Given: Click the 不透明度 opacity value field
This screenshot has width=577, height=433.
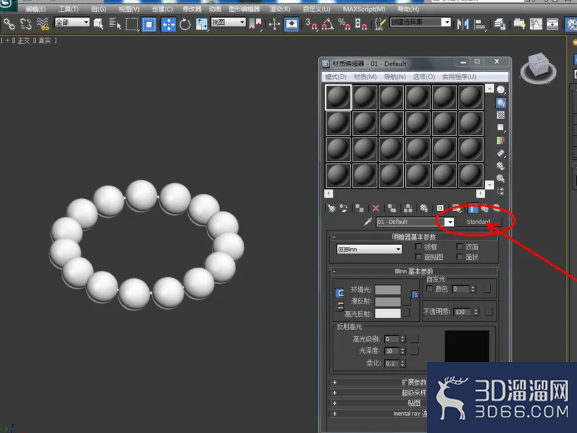Looking at the screenshot, I should click(x=462, y=312).
